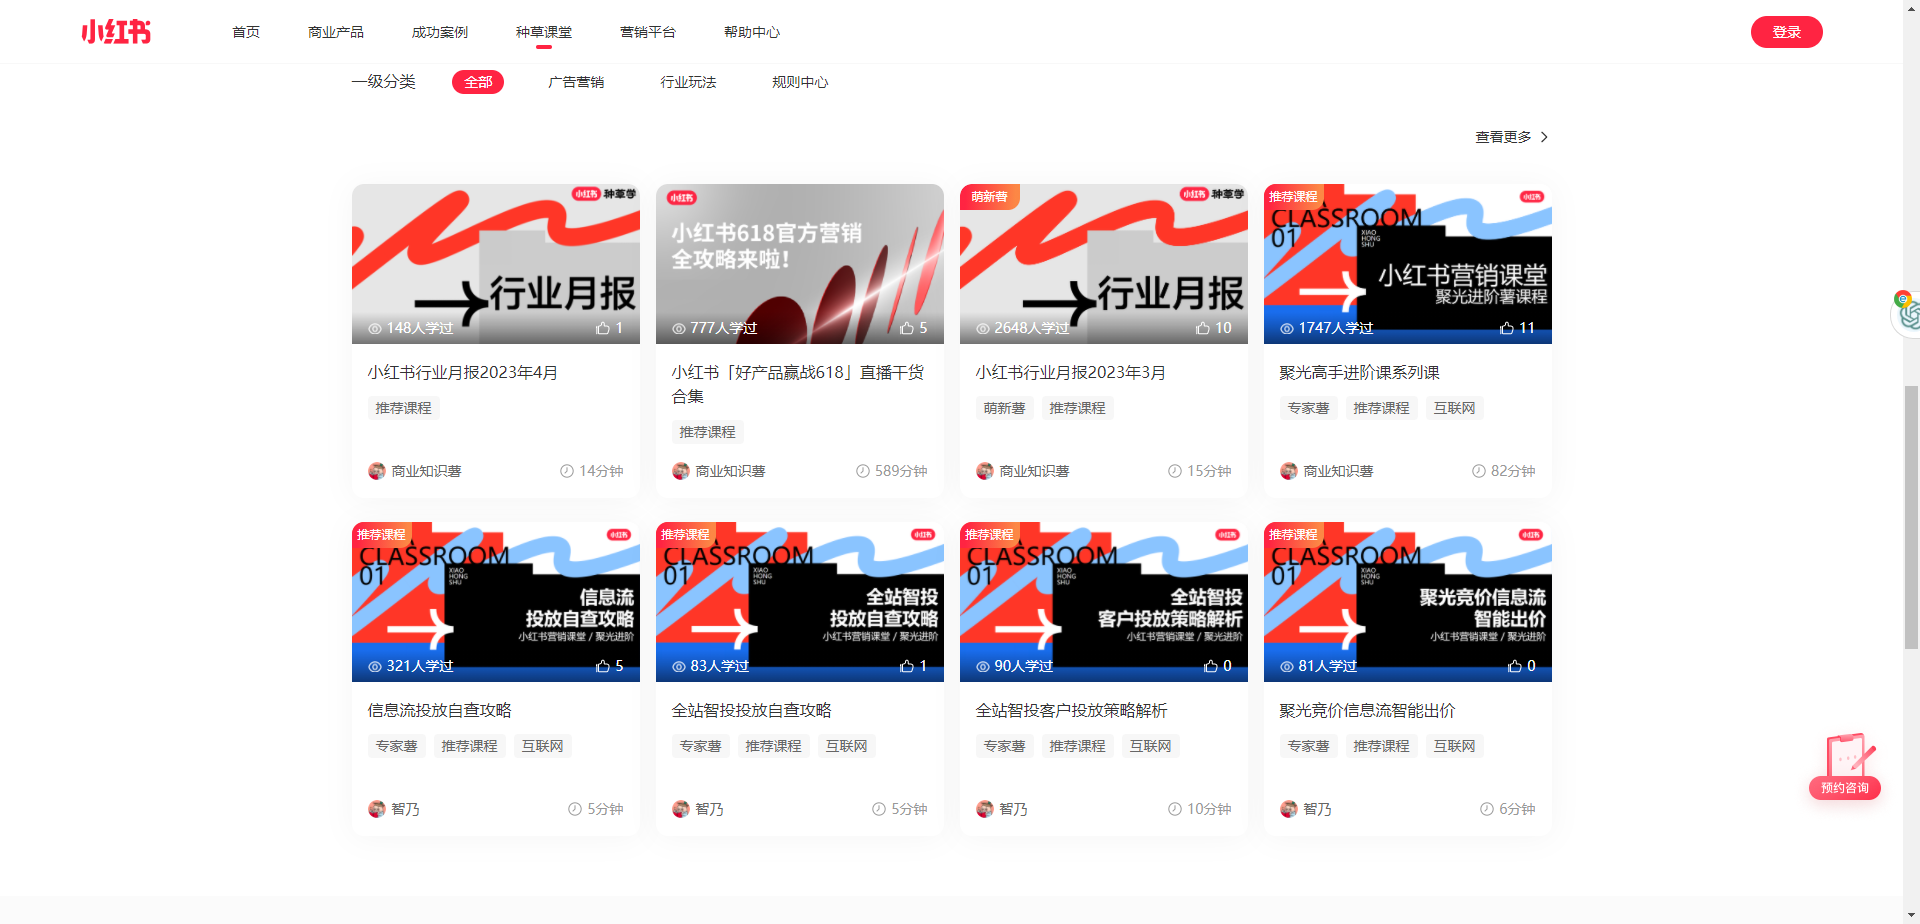Click the page vertical scrollbar
Viewport: 1920px width, 924px height.
tap(1911, 517)
